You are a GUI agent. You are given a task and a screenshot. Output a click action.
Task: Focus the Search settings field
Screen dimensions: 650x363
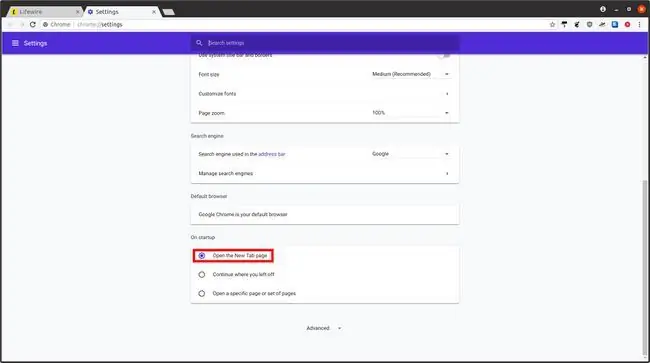click(x=325, y=43)
